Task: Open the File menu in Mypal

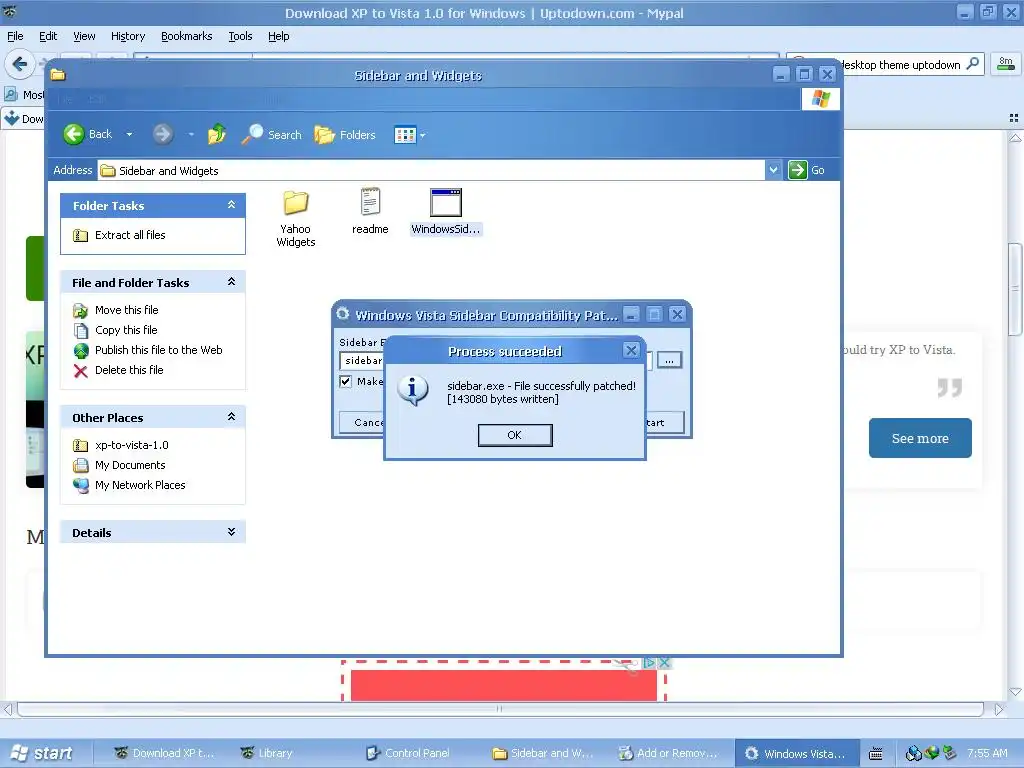Action: tap(15, 37)
